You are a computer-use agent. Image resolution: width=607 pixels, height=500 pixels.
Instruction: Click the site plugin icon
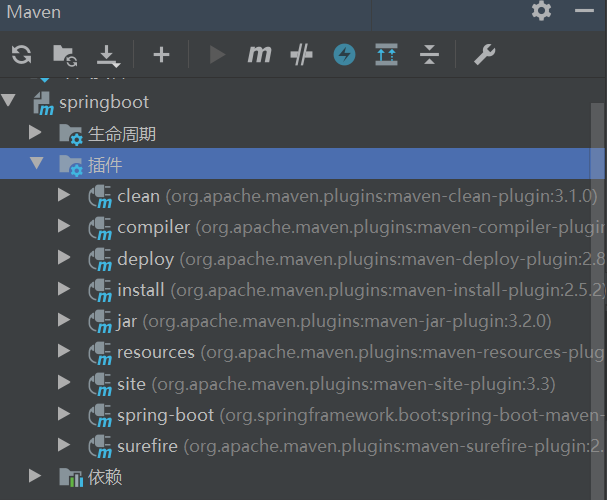pos(100,384)
